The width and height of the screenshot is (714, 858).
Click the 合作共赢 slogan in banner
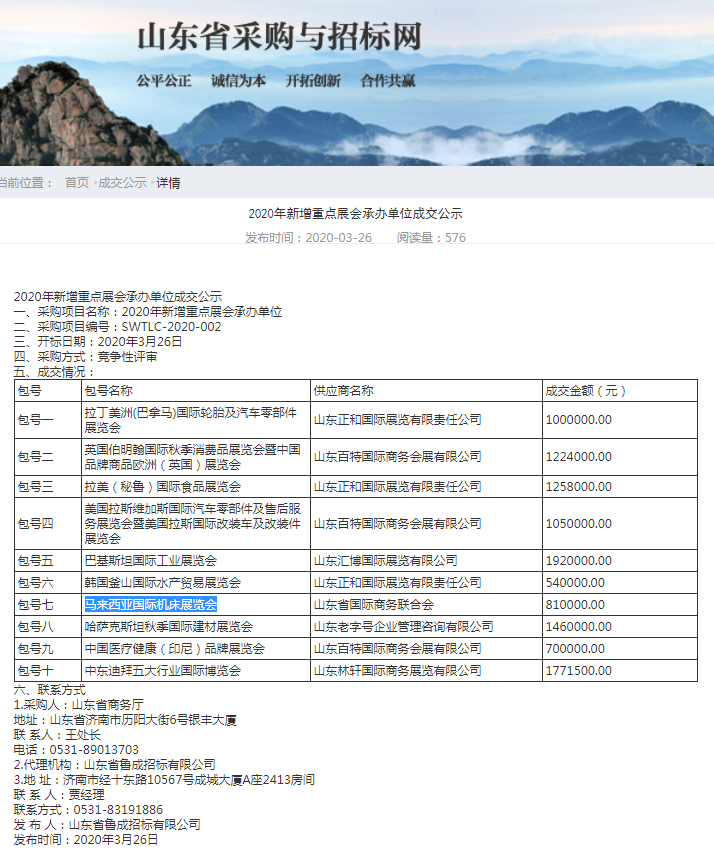tap(388, 81)
